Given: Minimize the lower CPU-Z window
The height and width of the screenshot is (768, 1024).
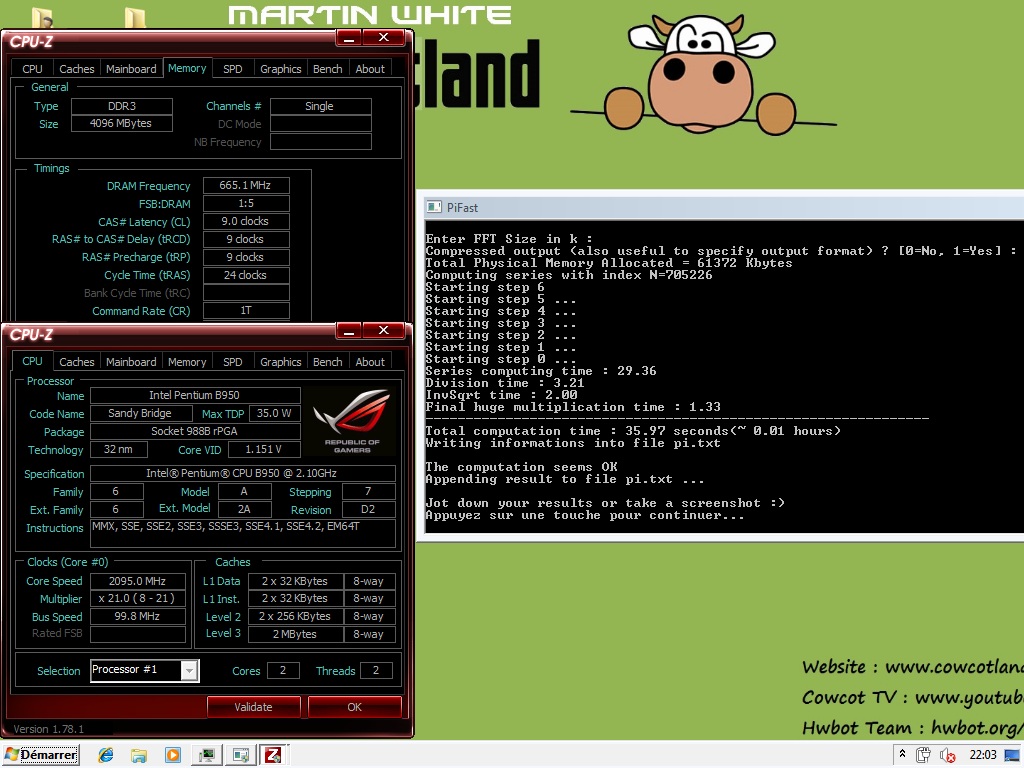Looking at the screenshot, I should click(x=349, y=331).
